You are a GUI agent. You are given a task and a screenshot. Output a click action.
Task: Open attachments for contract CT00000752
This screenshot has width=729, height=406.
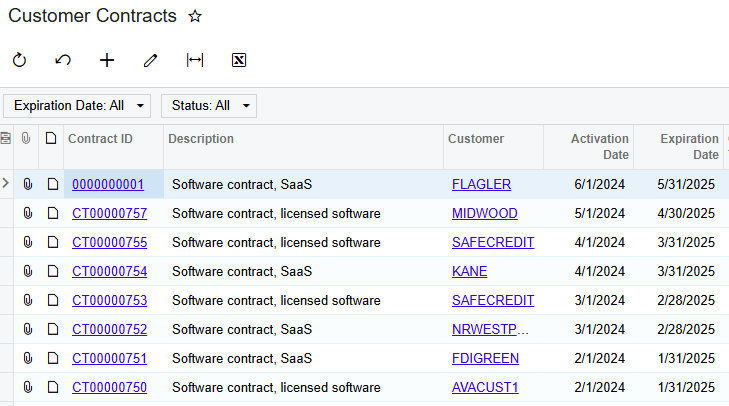click(x=28, y=329)
